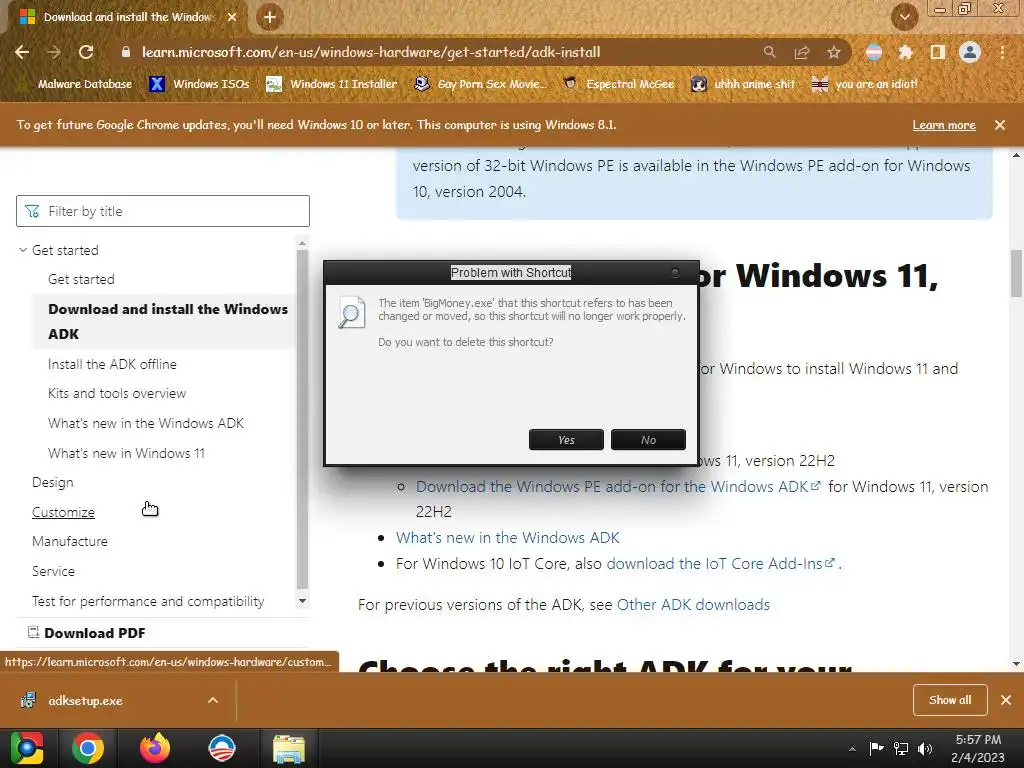The width and height of the screenshot is (1024, 768).
Task: Click the page vertical scrollbar thumb
Action: (1016, 273)
